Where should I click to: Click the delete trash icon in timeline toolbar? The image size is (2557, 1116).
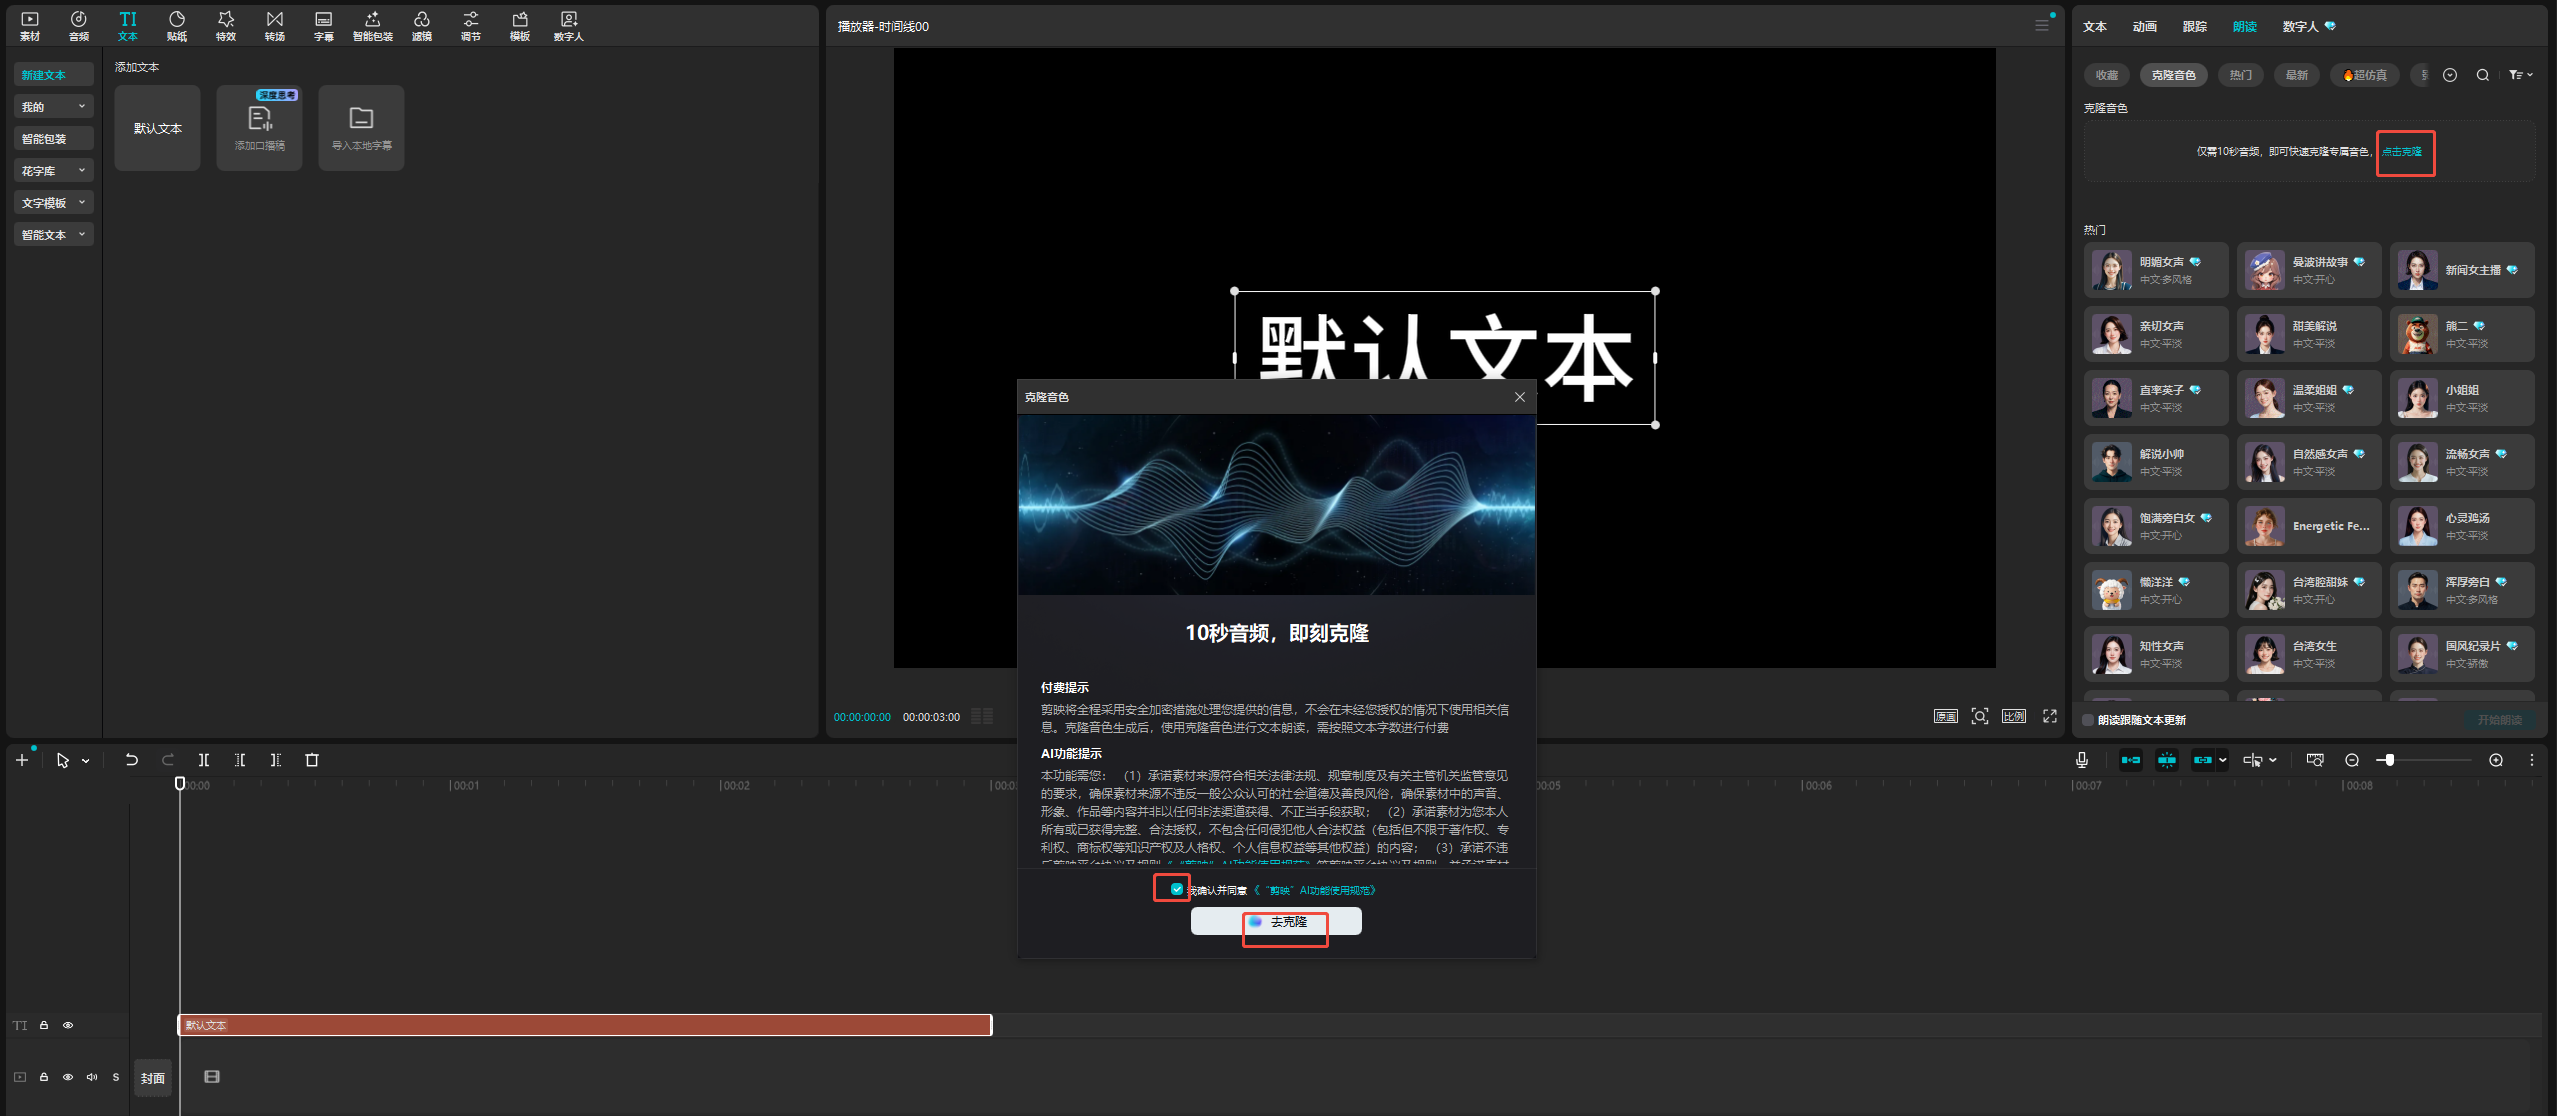click(x=312, y=760)
